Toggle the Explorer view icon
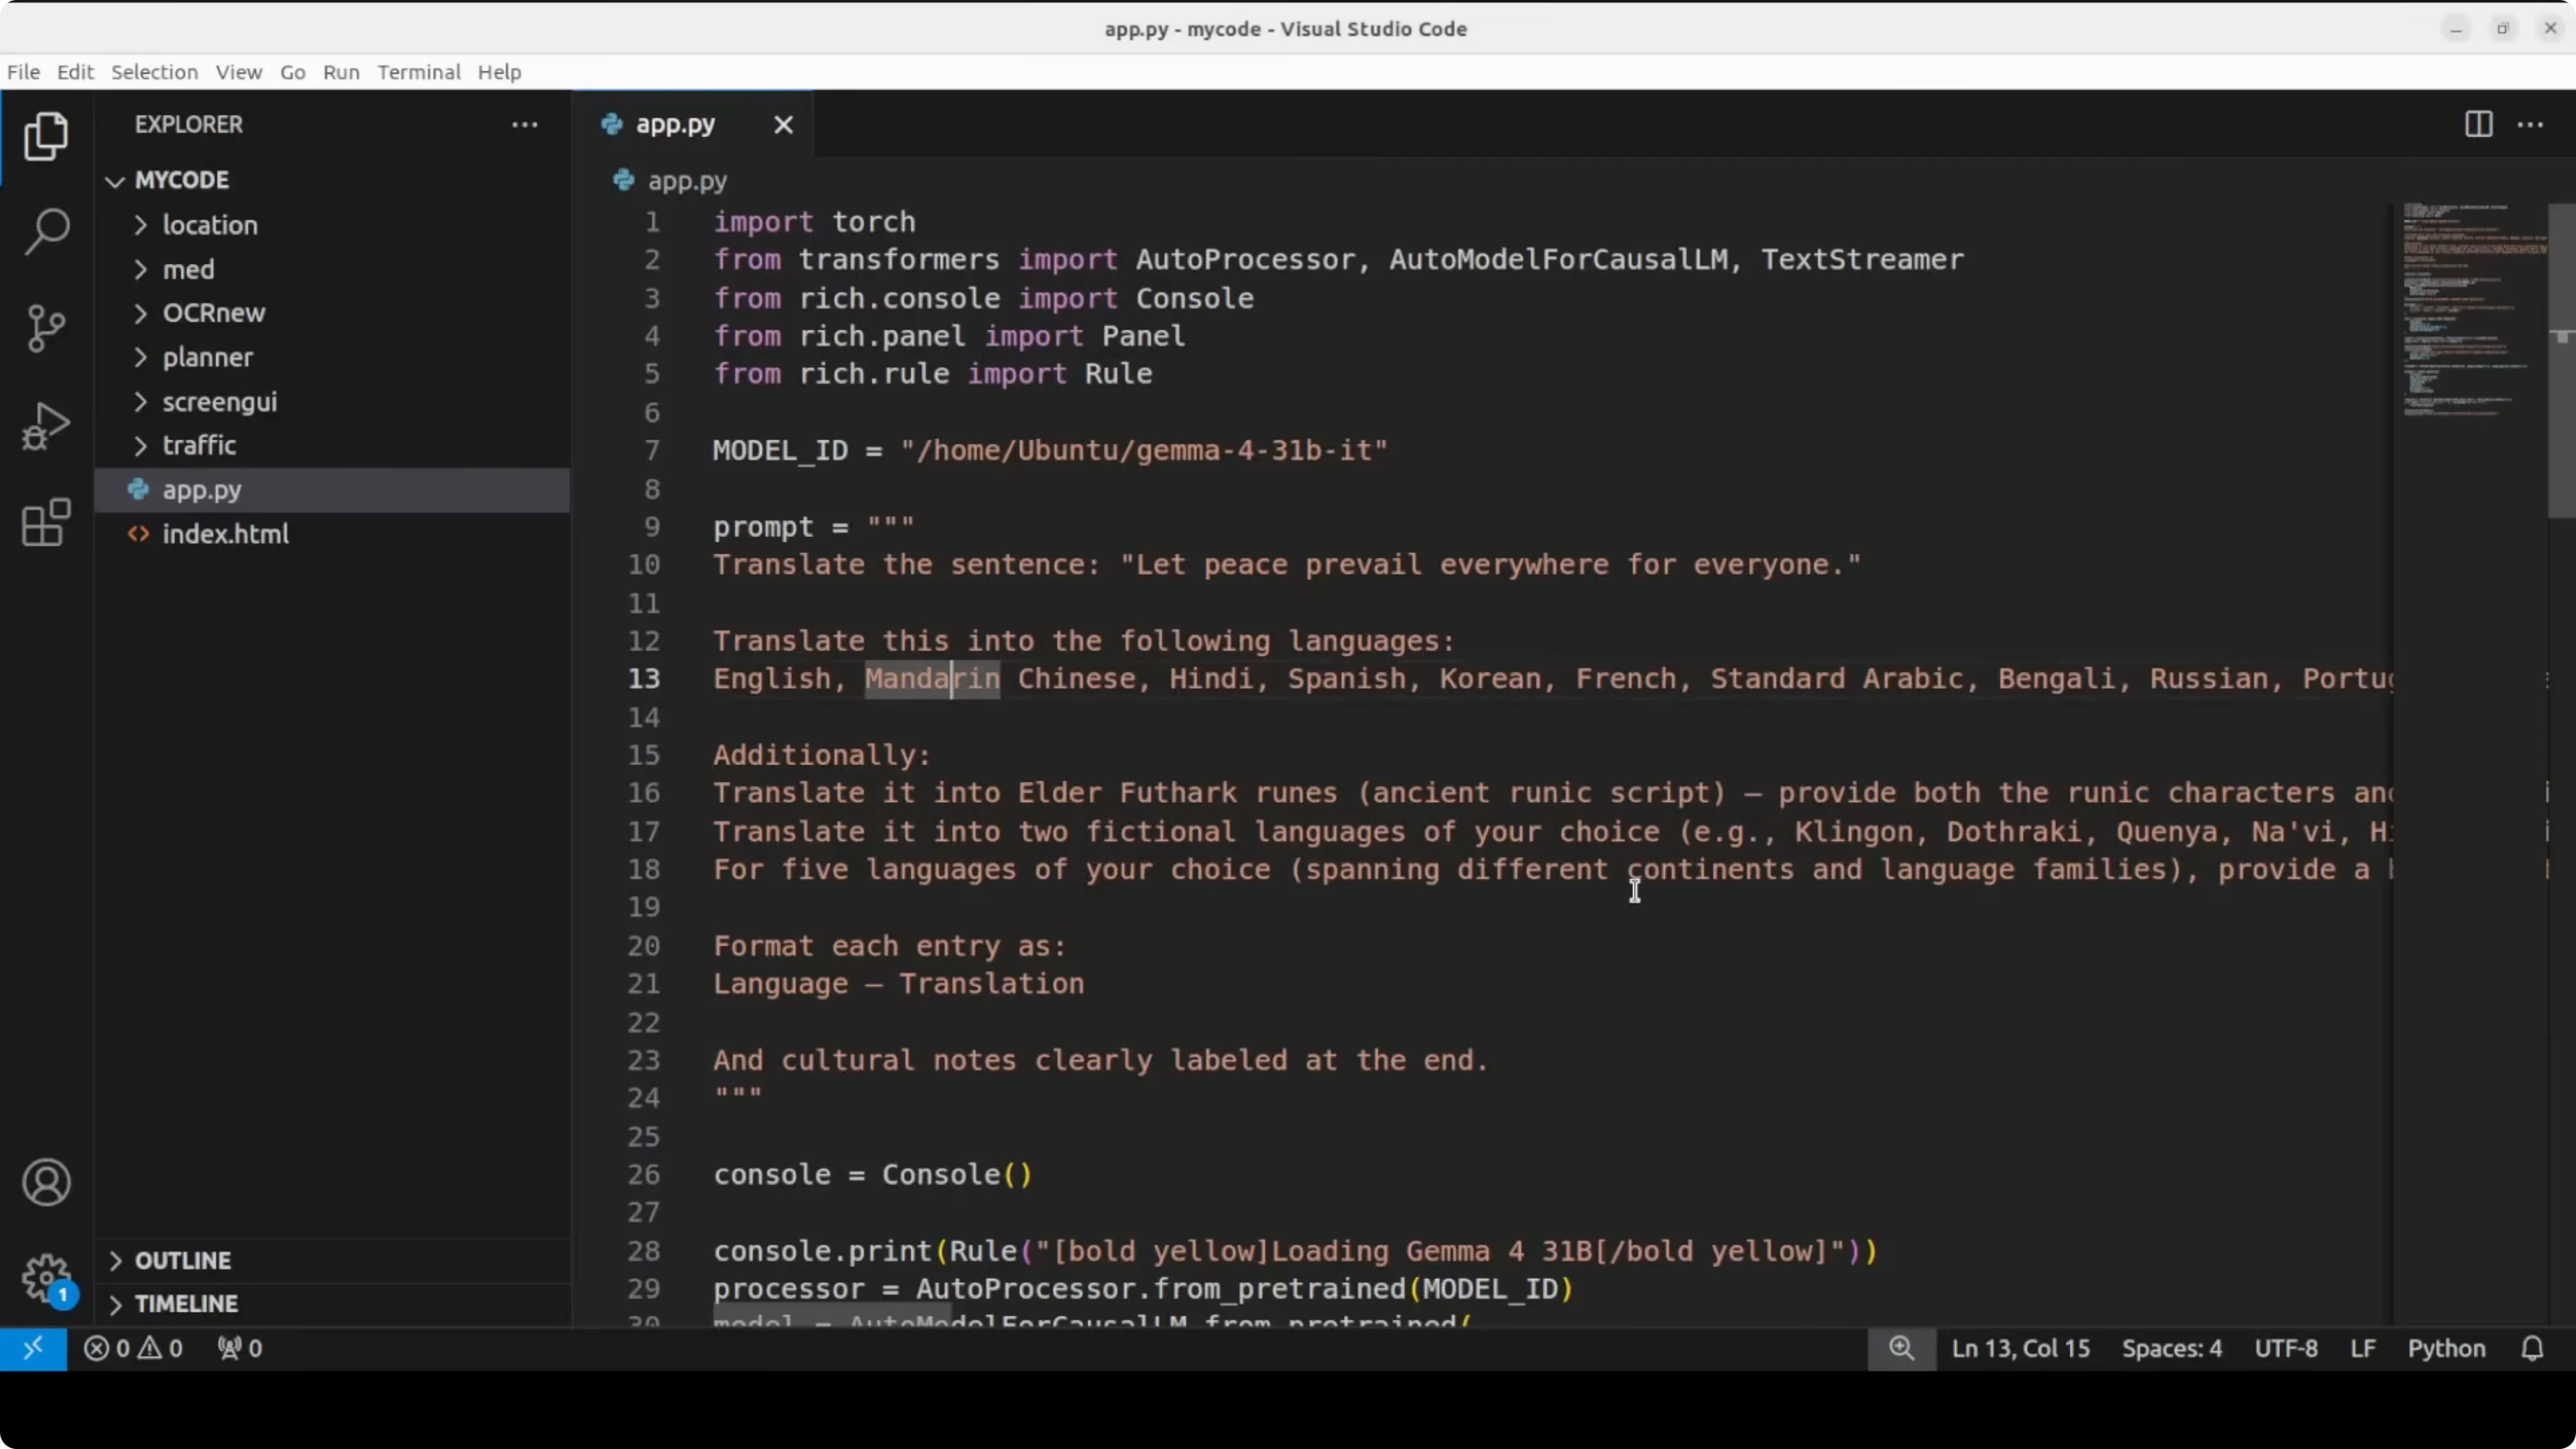The height and width of the screenshot is (1449, 2576). pyautogui.click(x=46, y=136)
